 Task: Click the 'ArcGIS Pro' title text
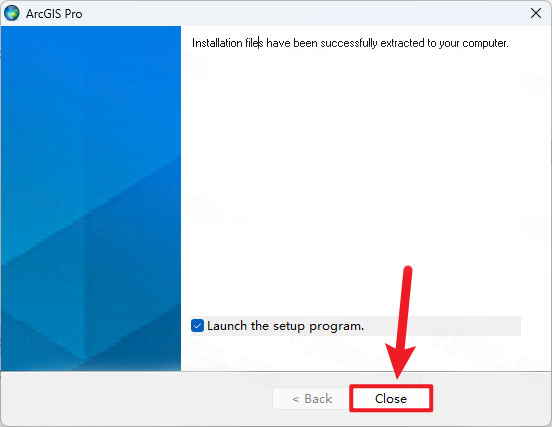[54, 14]
